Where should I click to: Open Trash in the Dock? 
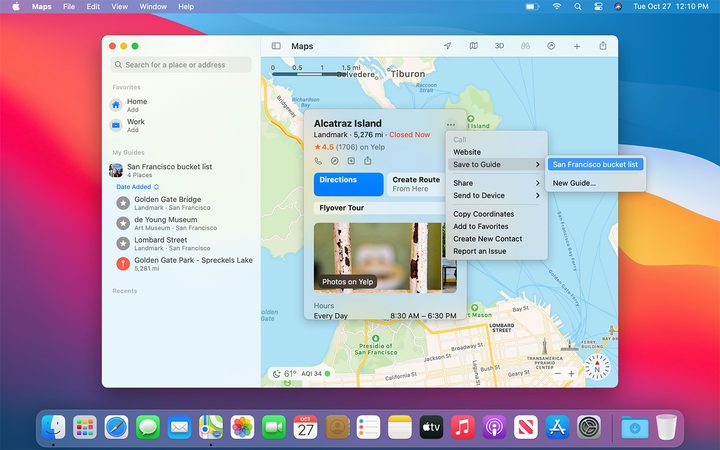point(666,428)
